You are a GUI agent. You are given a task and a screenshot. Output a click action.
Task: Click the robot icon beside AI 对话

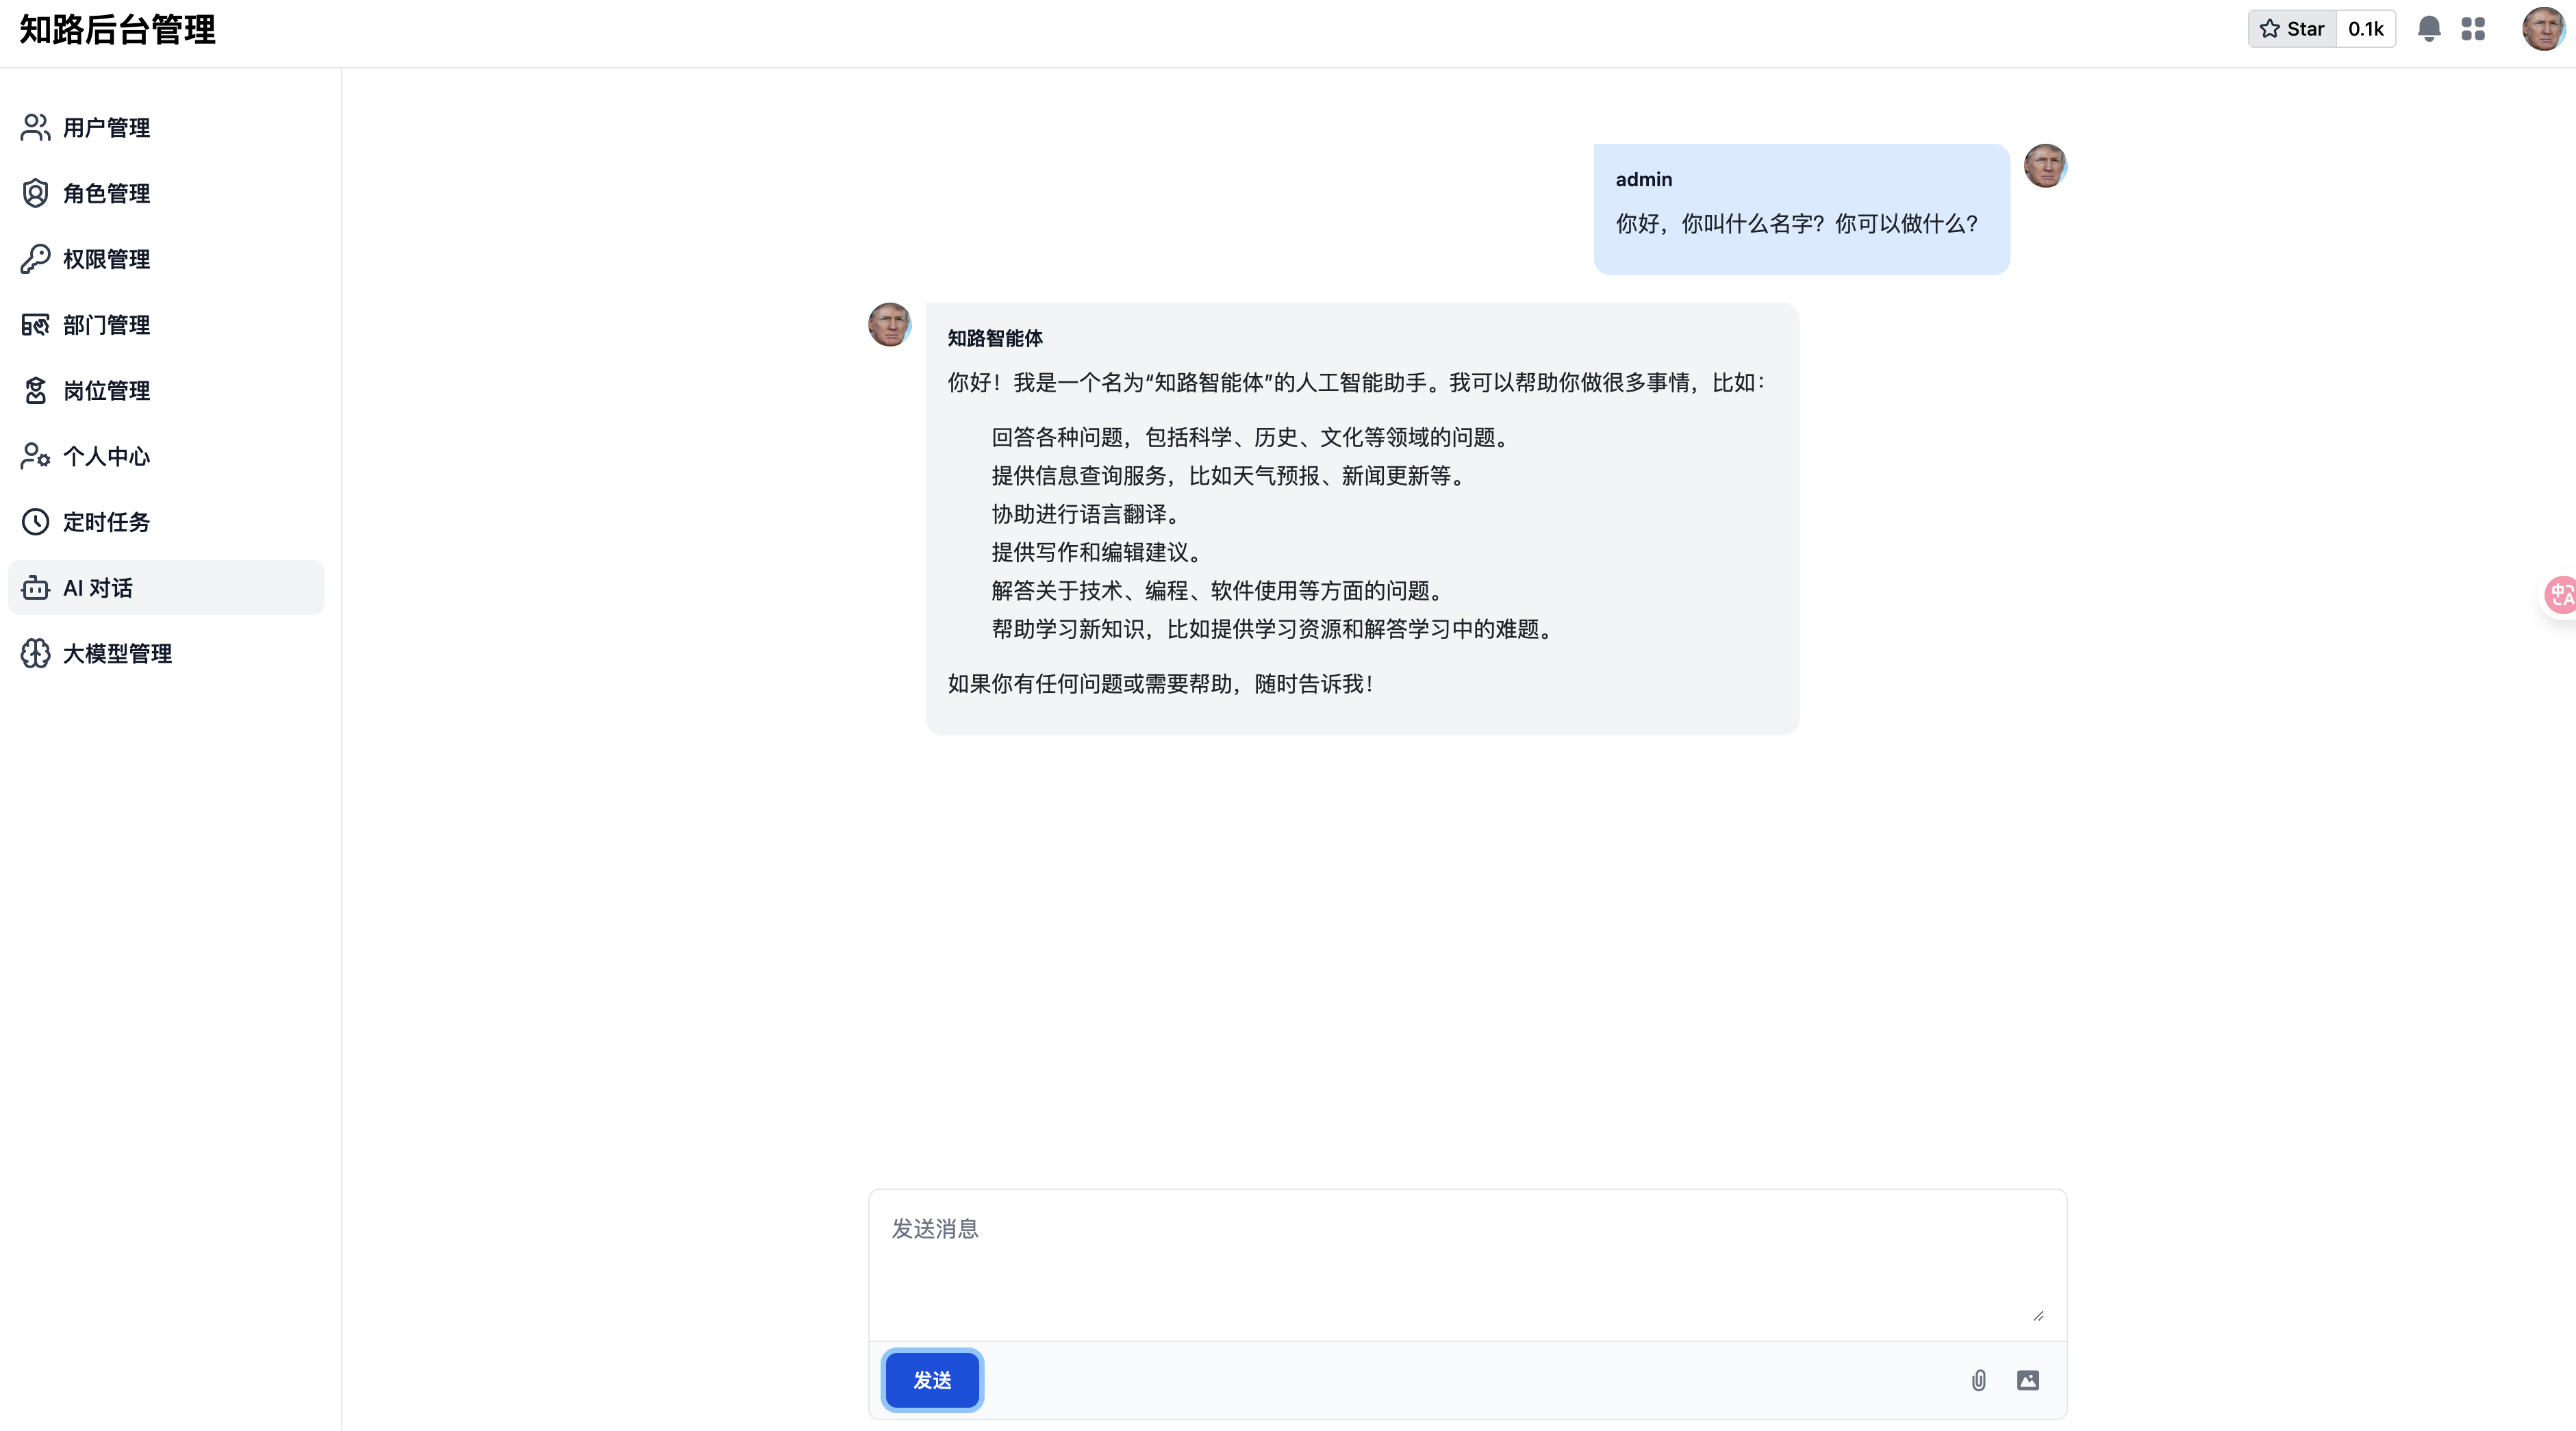coord(35,588)
